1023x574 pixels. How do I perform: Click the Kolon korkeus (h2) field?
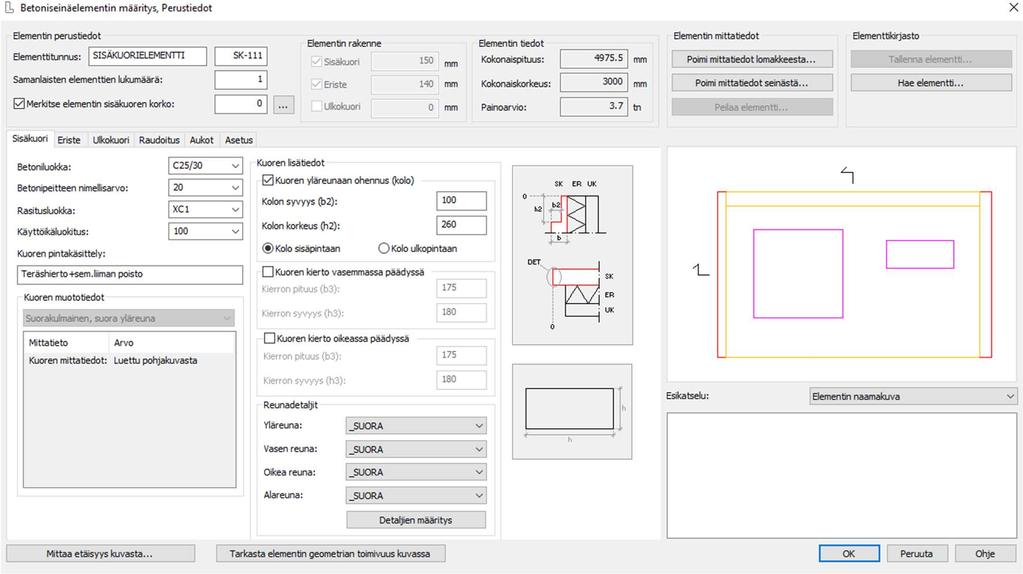461,225
